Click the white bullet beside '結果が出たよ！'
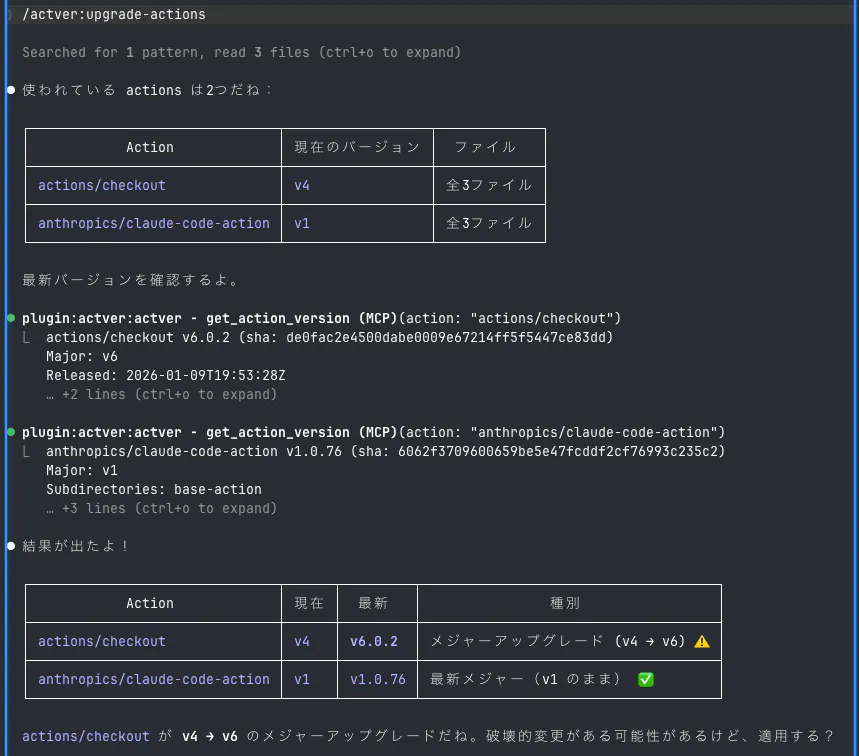 [11, 546]
